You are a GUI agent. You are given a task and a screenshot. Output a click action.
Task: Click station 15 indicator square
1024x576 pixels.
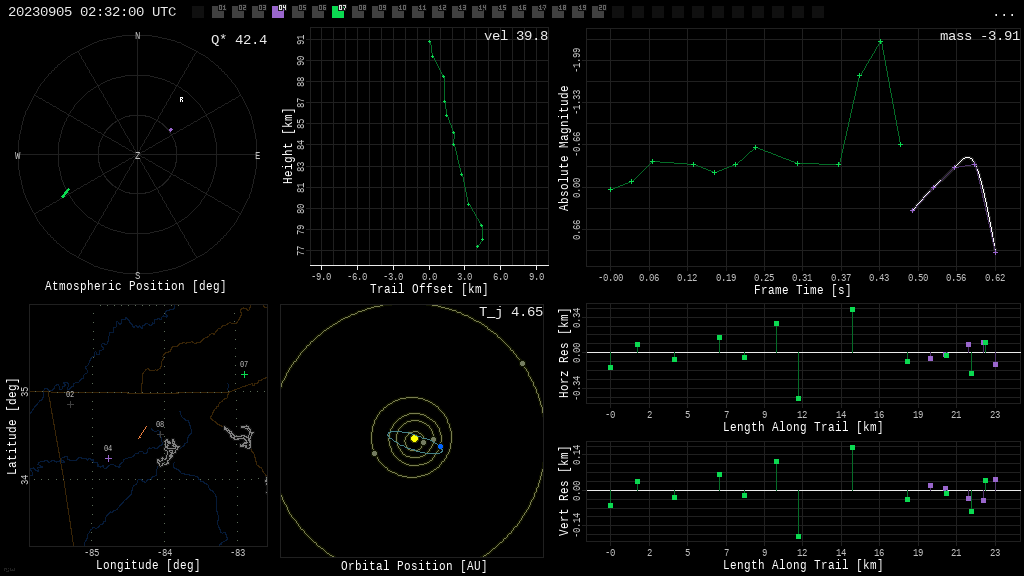point(498,12)
